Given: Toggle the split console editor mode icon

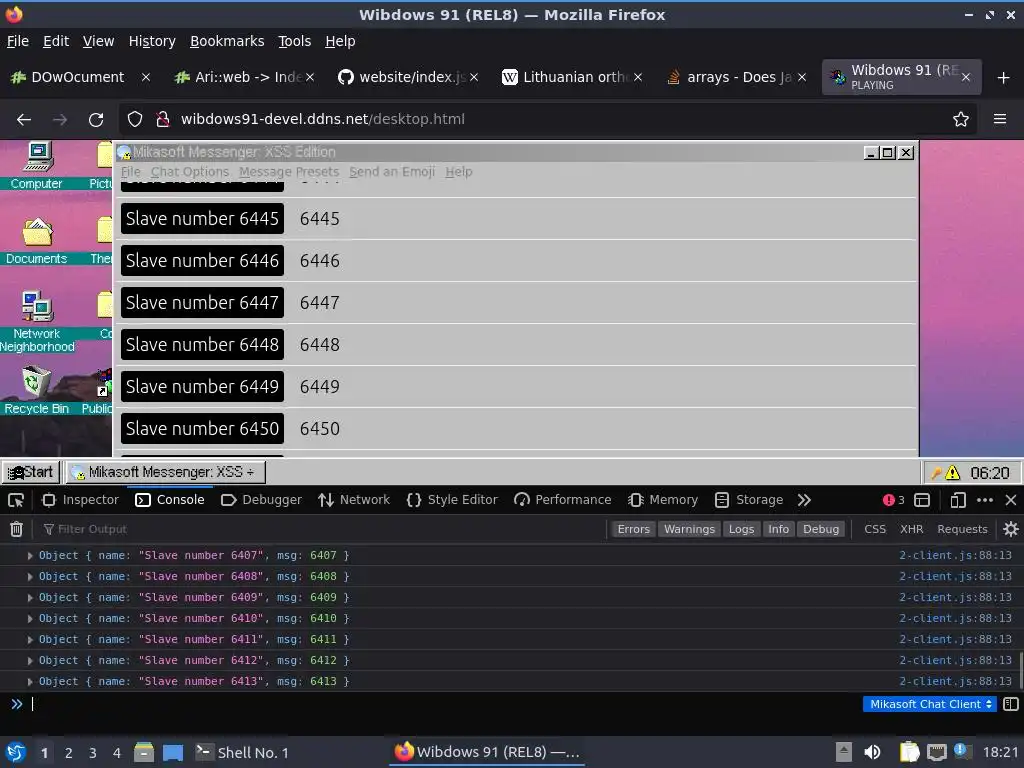Looking at the screenshot, I should tap(1011, 704).
